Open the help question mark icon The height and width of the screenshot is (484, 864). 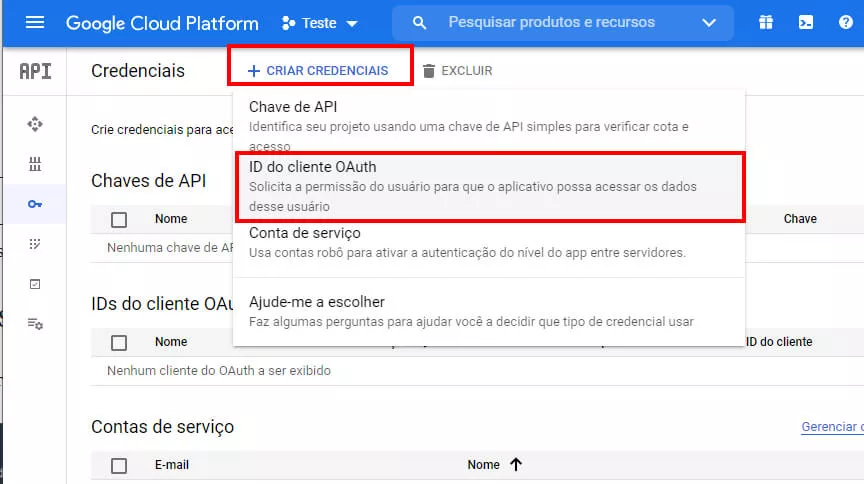[x=845, y=23]
